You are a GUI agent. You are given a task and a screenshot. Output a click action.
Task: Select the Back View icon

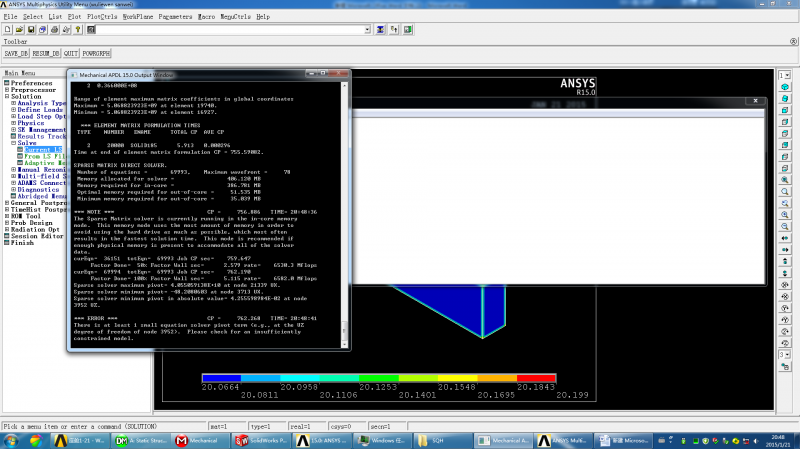point(785,145)
